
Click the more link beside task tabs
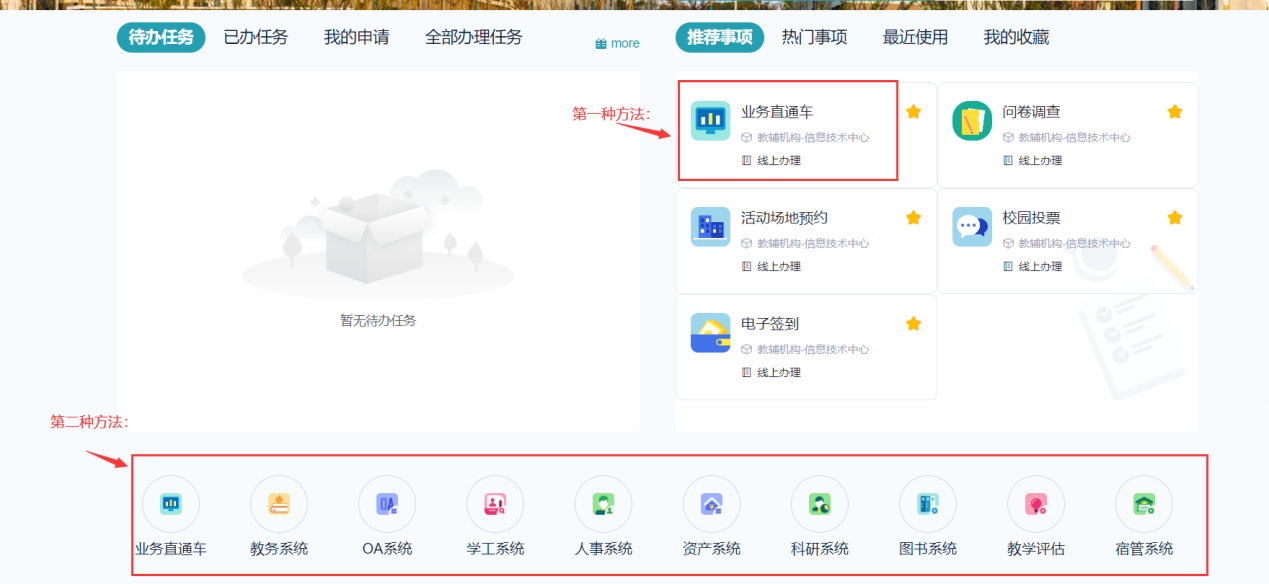[x=617, y=43]
